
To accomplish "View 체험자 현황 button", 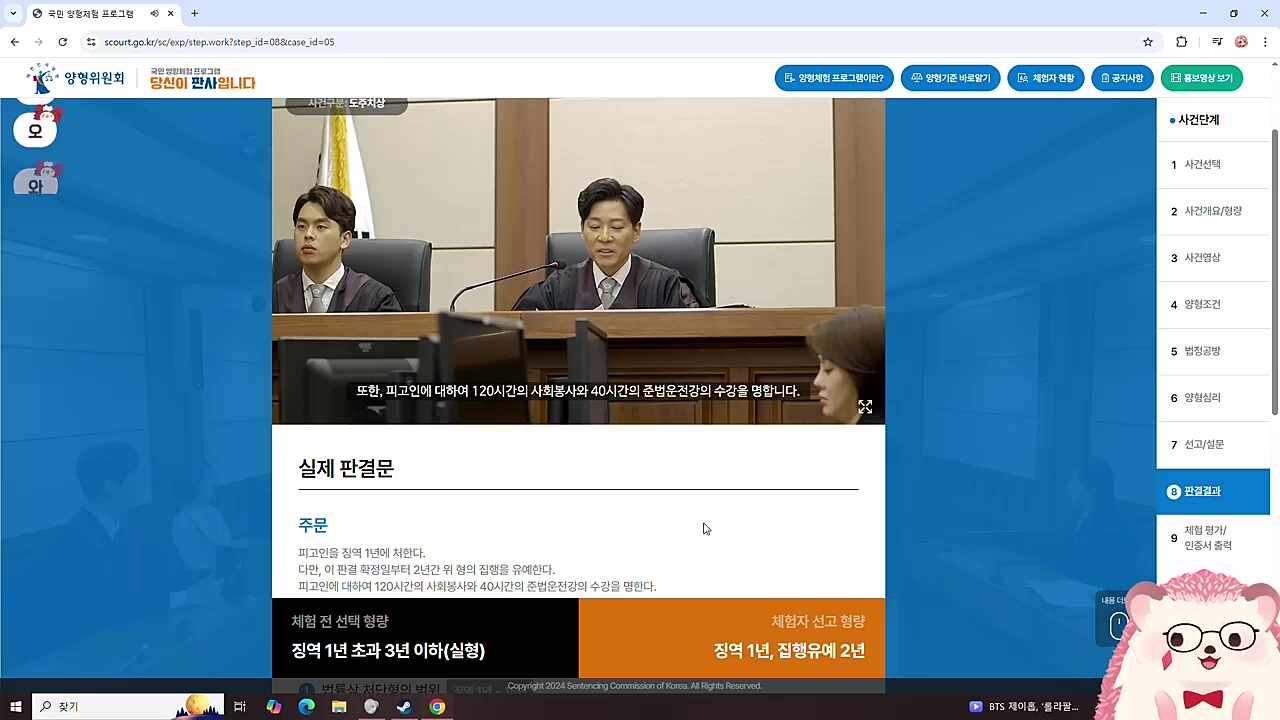I will pyautogui.click(x=1046, y=78).
